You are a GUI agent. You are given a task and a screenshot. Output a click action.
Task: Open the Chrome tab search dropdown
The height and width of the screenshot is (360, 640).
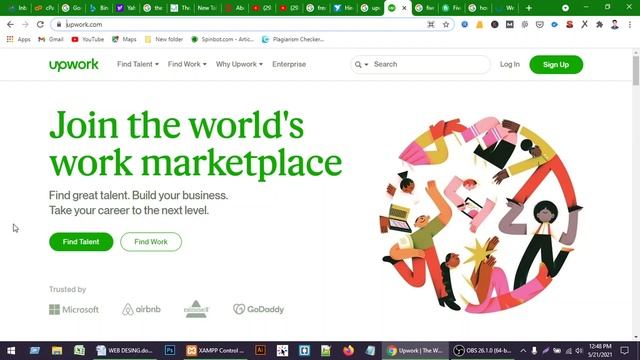(x=565, y=8)
